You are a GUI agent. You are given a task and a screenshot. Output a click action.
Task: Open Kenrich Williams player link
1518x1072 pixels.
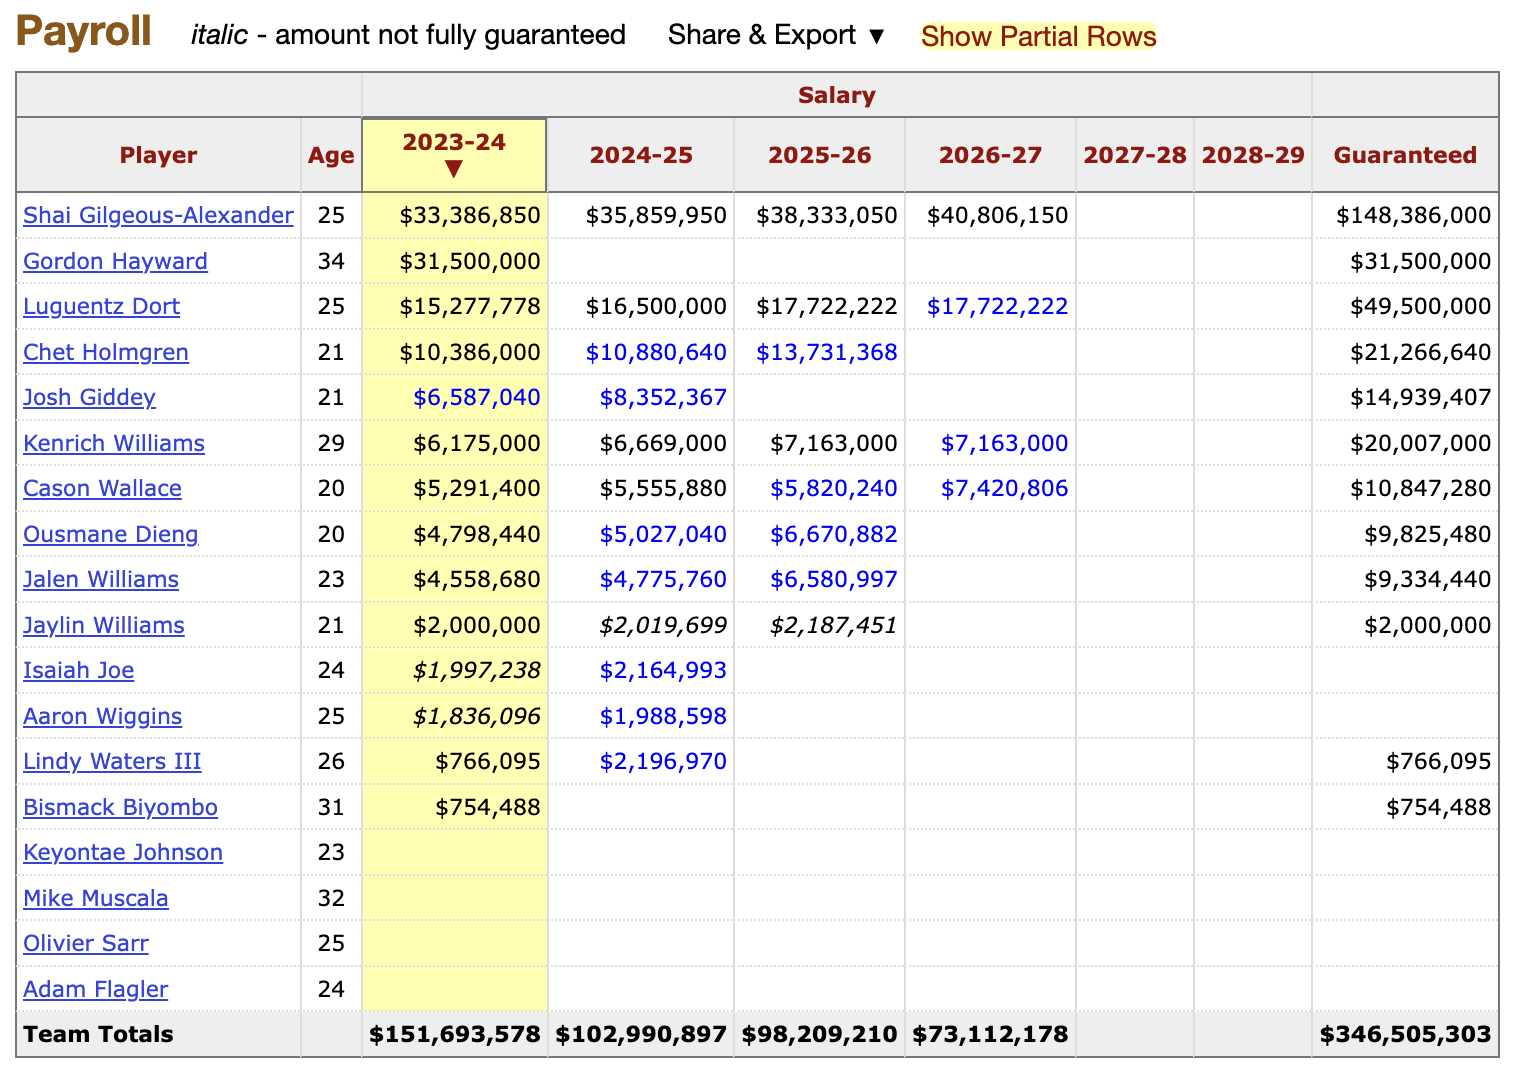click(113, 443)
